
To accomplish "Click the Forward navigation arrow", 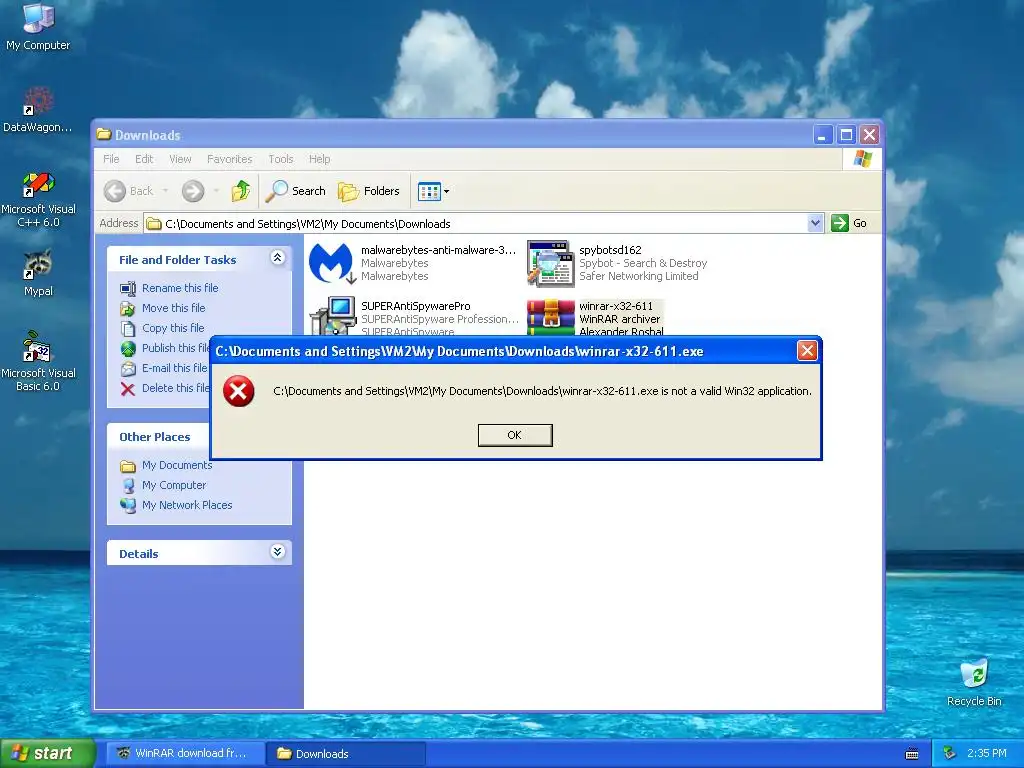I will coord(193,191).
